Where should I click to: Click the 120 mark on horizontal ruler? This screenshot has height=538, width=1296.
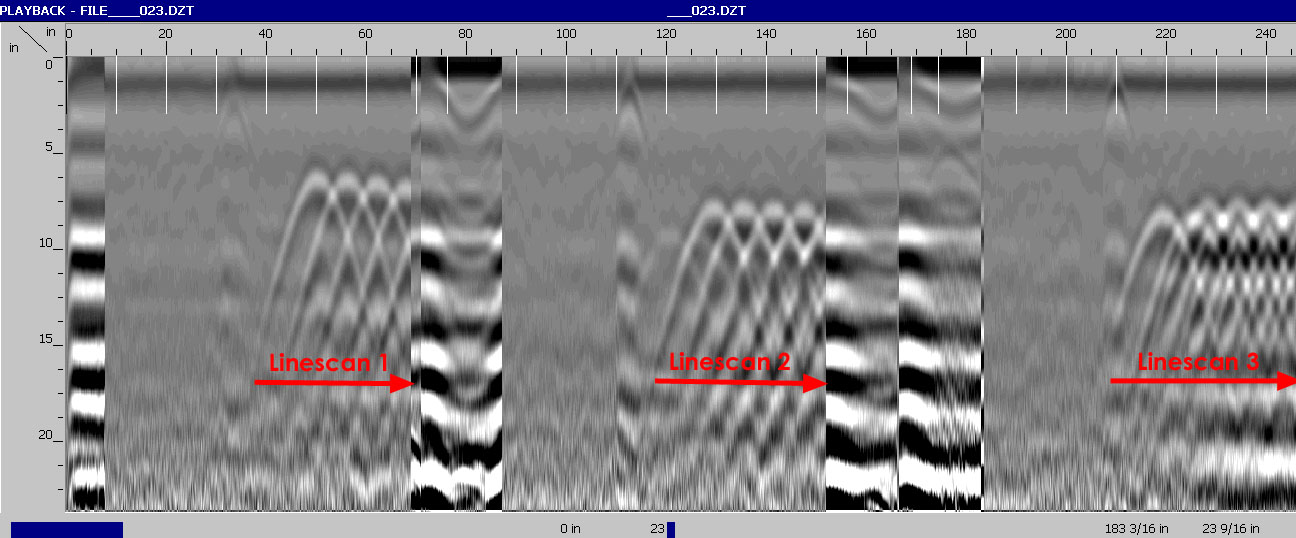pyautogui.click(x=666, y=34)
